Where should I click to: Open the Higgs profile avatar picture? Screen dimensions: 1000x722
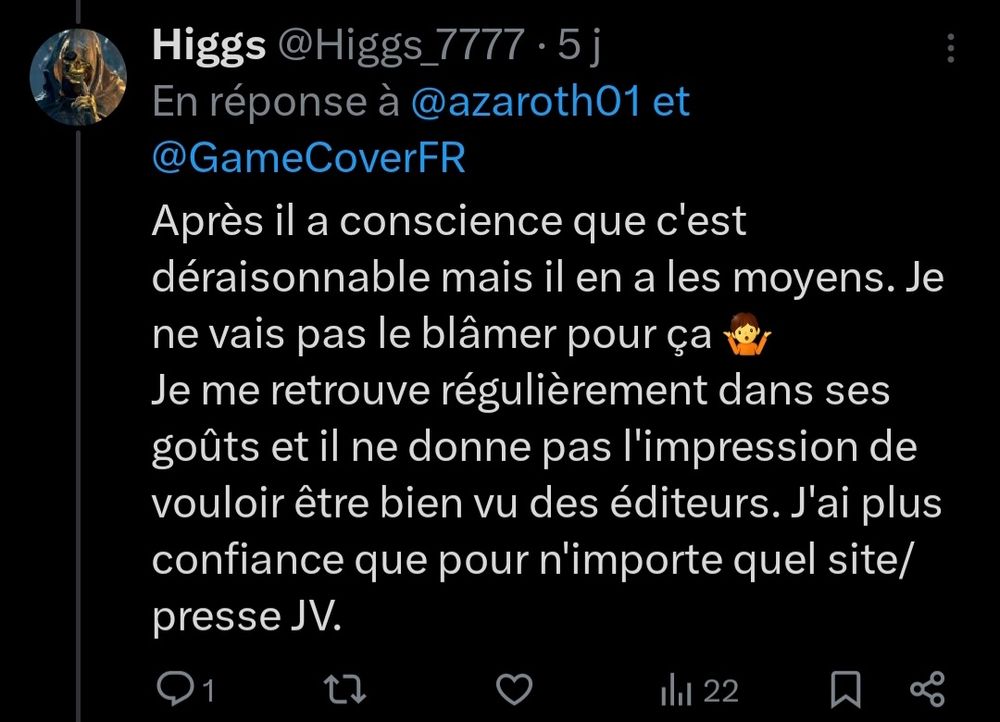pyautogui.click(x=78, y=76)
